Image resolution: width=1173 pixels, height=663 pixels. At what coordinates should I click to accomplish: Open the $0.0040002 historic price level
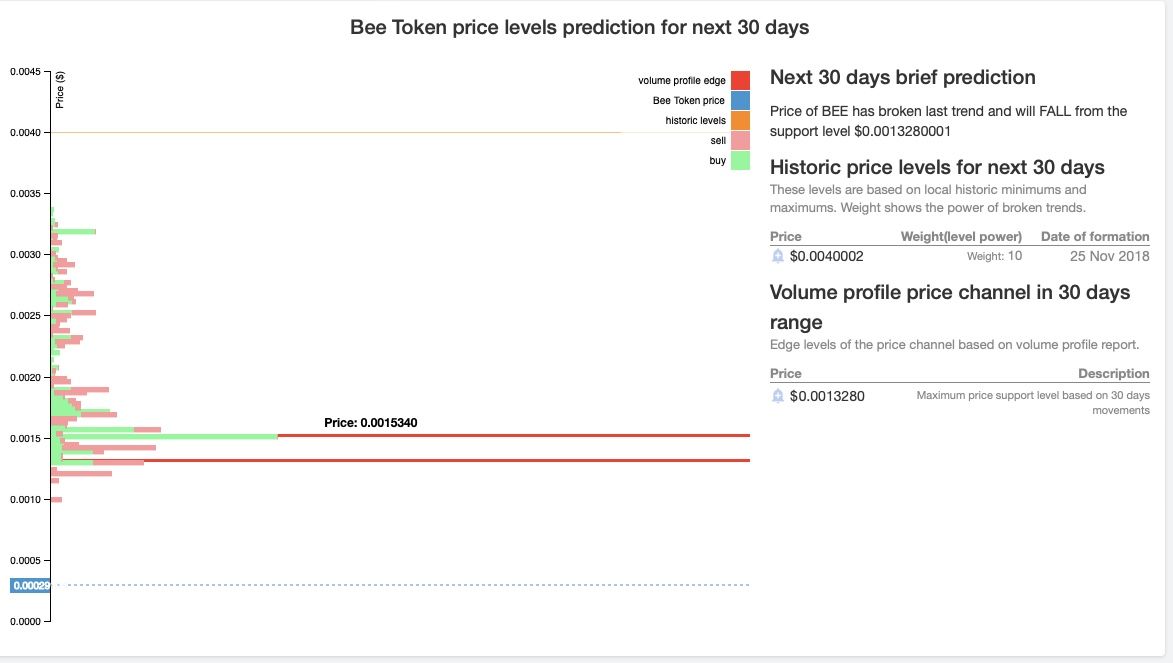pos(826,256)
